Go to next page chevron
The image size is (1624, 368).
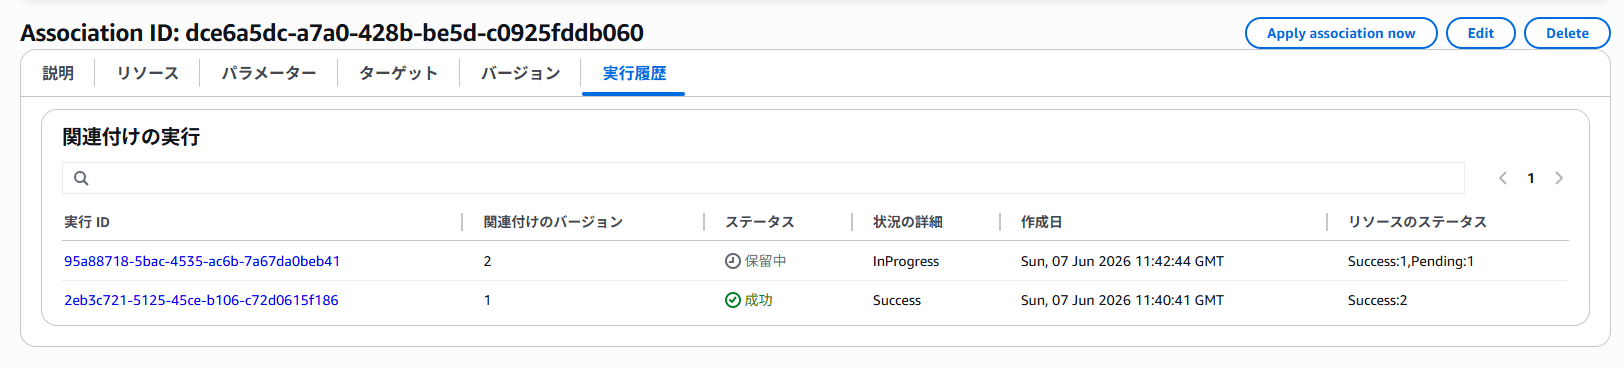point(1559,178)
